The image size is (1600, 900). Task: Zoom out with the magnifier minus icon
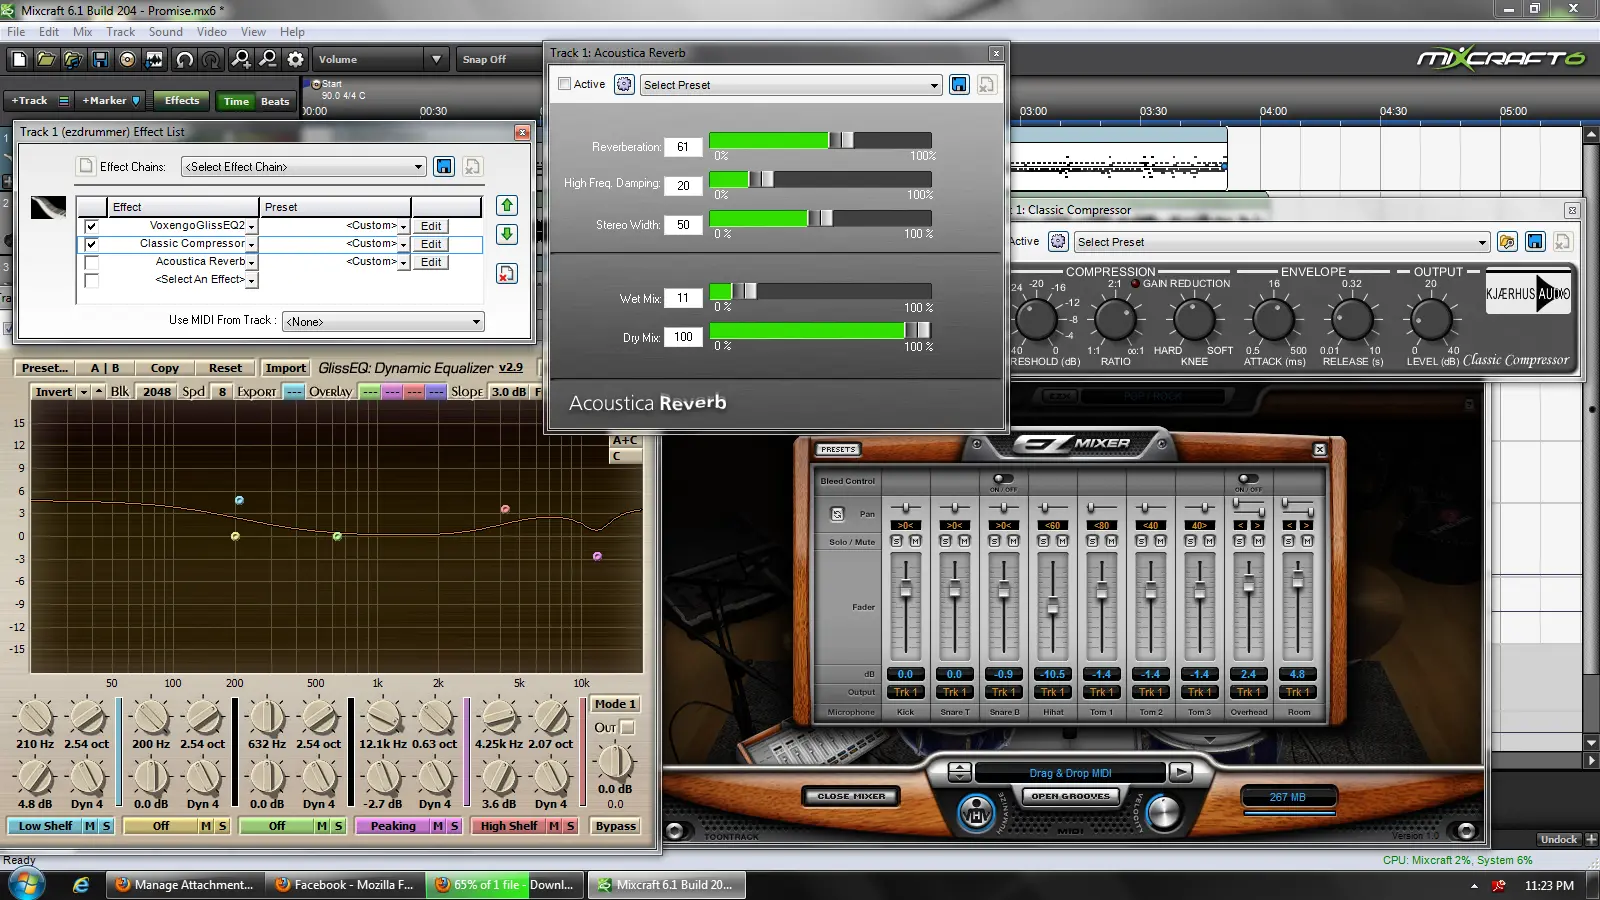coord(268,60)
